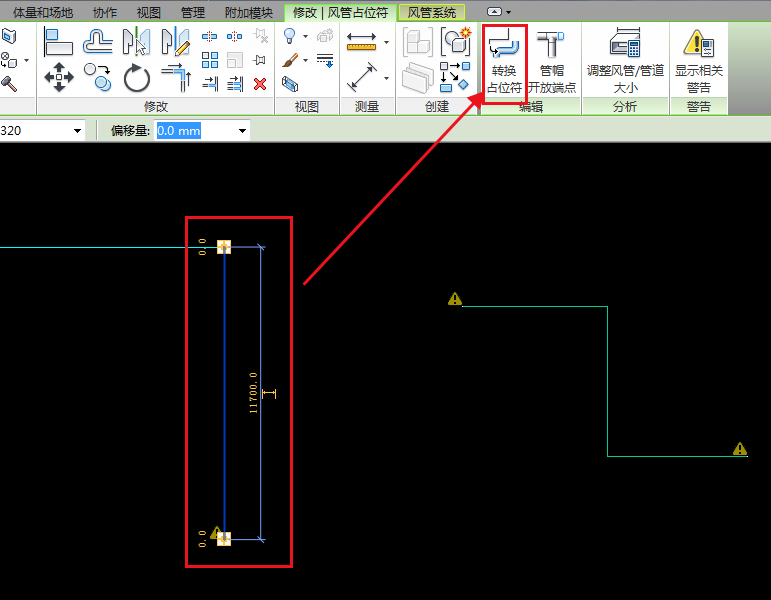Screen dimensions: 771x600
Task: Select the Rotate tool
Action: click(x=137, y=78)
